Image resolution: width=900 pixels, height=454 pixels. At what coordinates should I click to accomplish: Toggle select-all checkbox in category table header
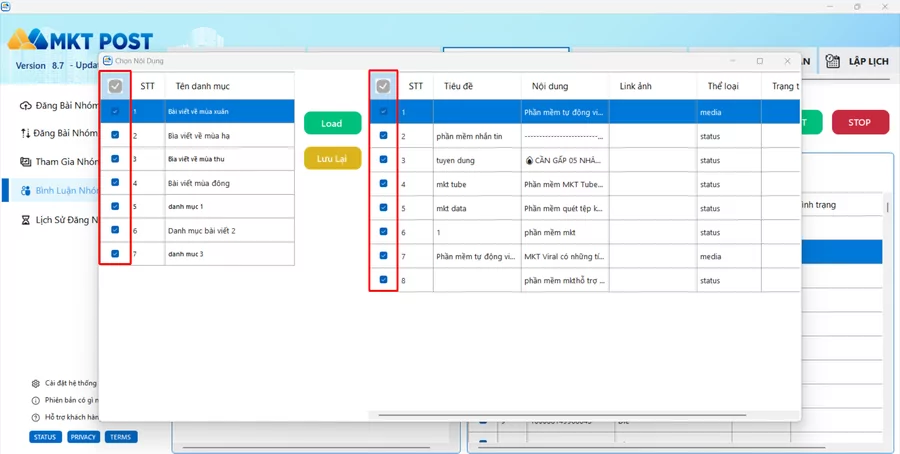pos(115,86)
